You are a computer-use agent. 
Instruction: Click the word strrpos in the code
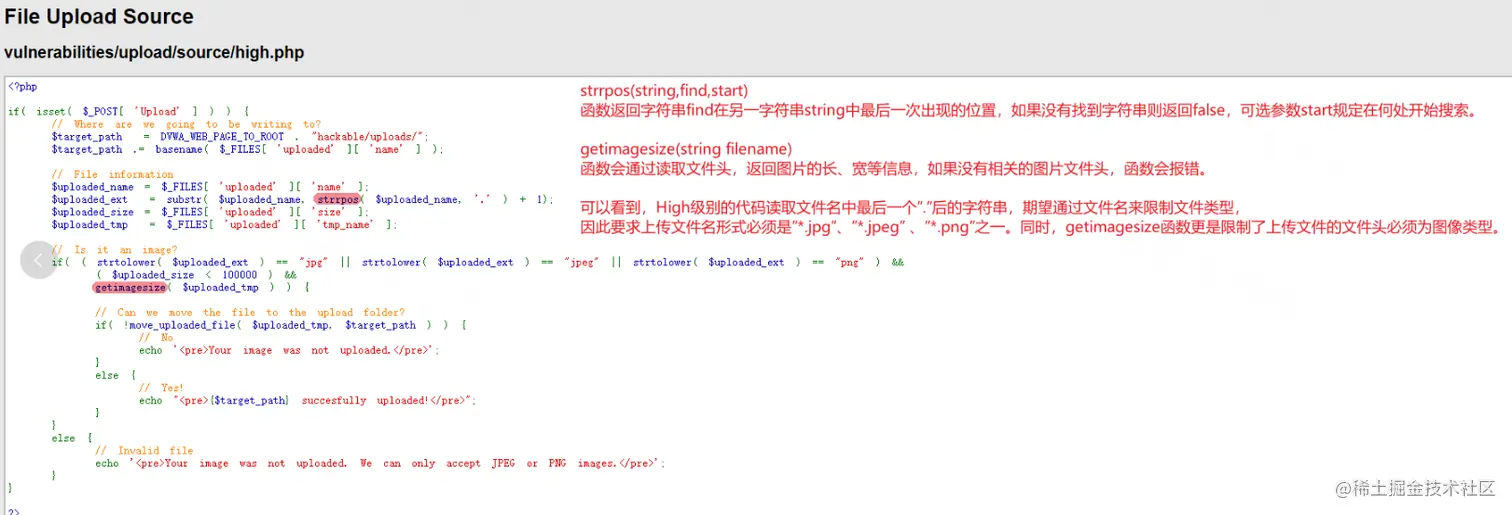[338, 199]
